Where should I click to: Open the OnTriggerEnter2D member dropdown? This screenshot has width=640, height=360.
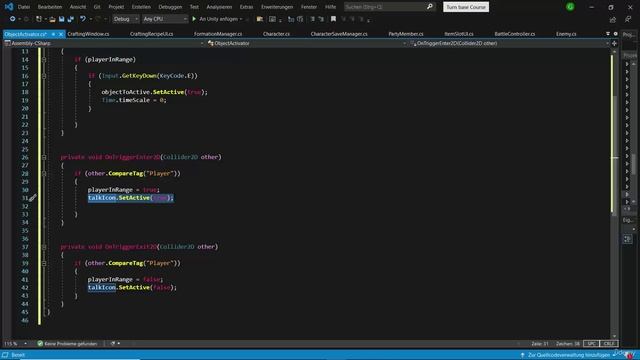tap(509, 43)
